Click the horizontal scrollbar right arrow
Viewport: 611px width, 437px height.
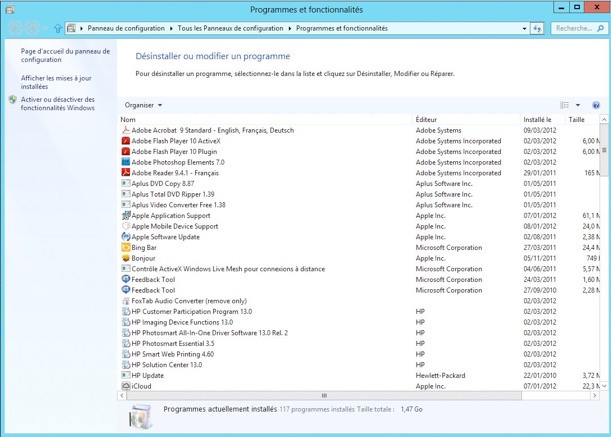595,396
